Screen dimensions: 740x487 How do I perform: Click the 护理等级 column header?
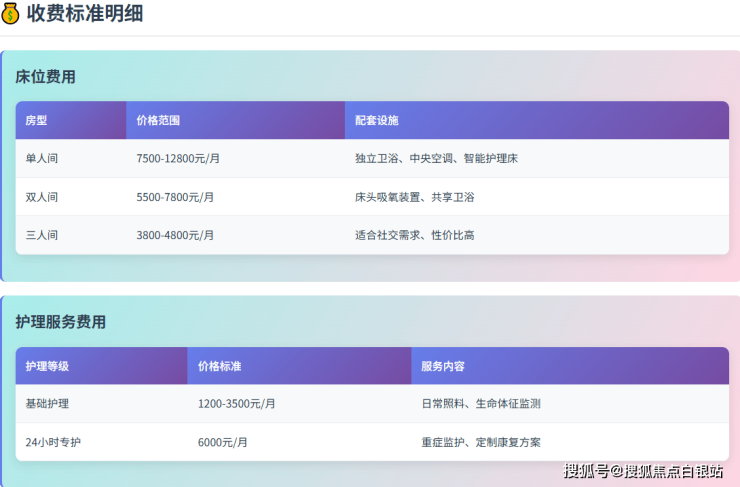(47, 366)
